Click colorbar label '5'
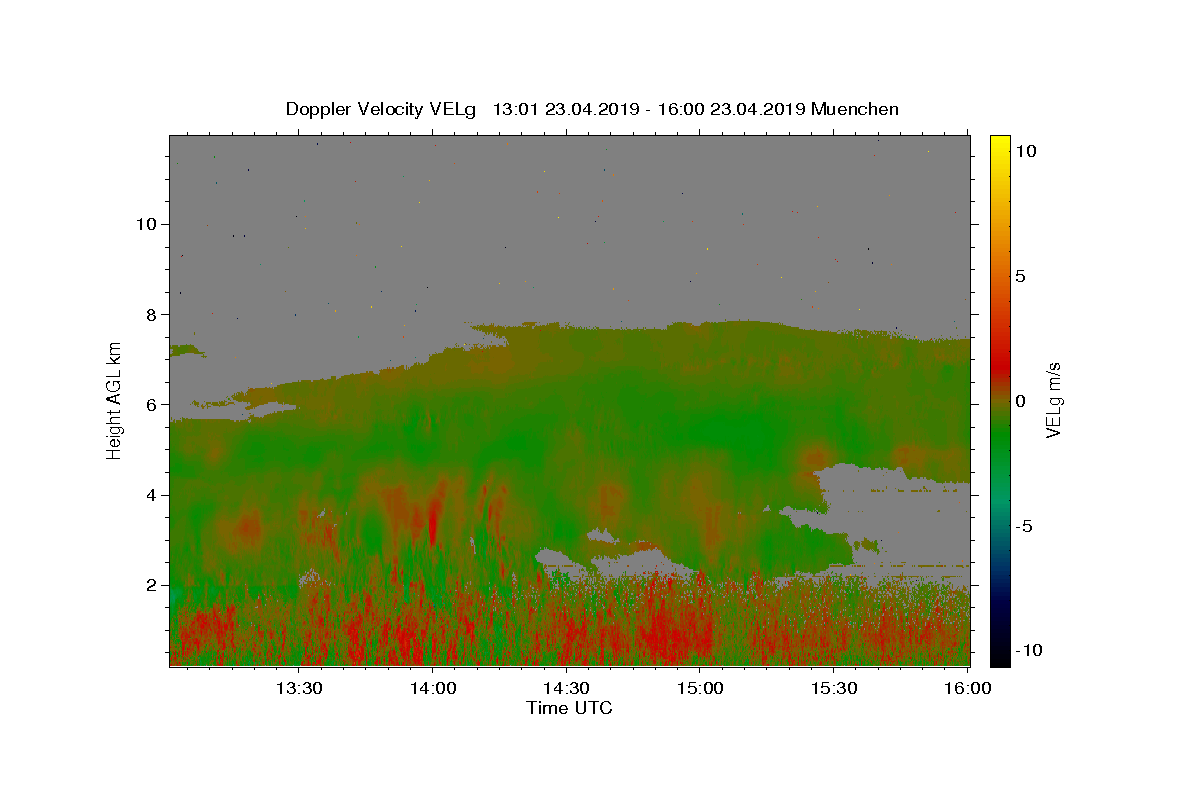The width and height of the screenshot is (1200, 800). pos(1020,276)
